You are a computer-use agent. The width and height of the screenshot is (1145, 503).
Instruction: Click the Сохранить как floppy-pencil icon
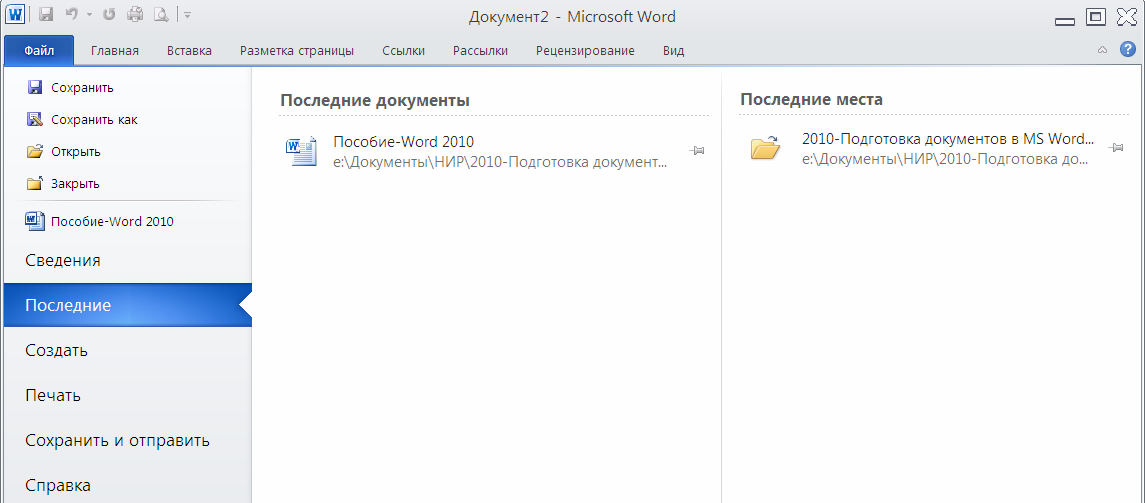point(34,119)
